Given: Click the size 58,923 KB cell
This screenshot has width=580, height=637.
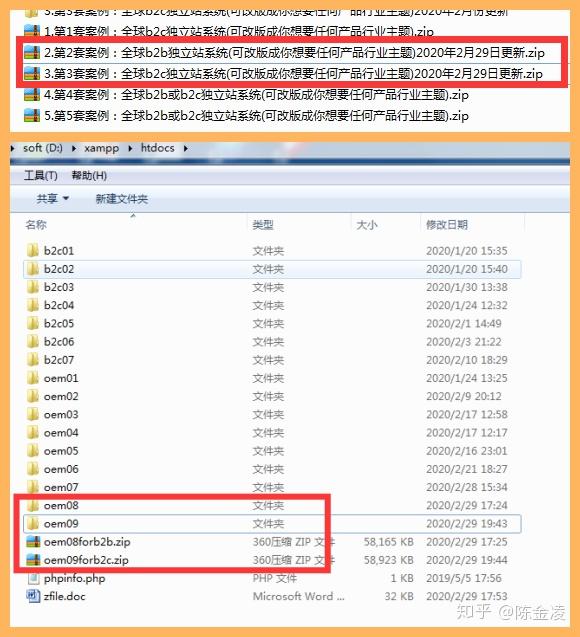Looking at the screenshot, I should (389, 560).
